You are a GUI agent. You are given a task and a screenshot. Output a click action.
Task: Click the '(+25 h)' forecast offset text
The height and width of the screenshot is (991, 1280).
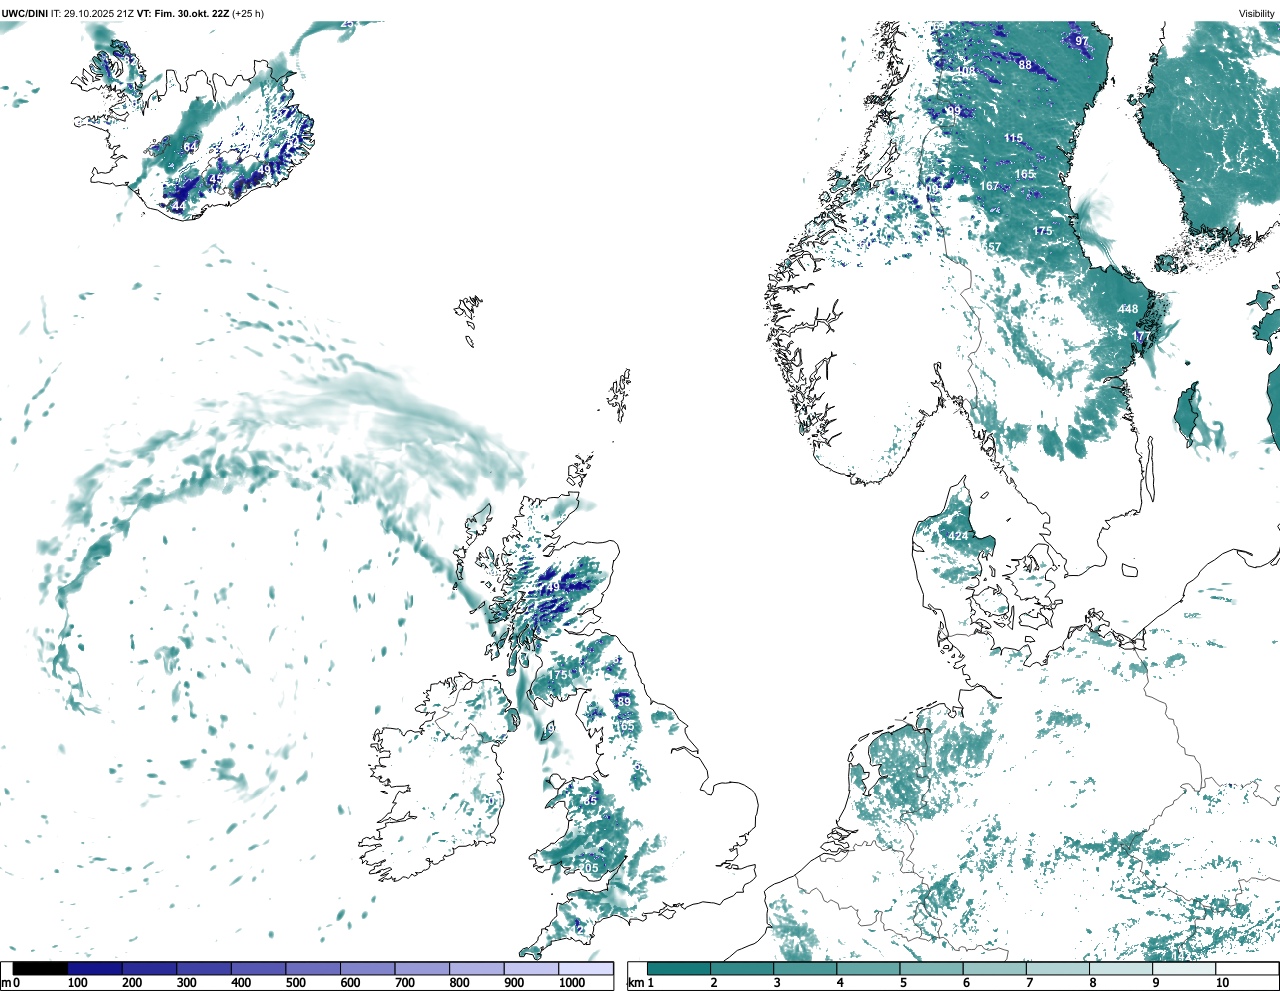pos(248,13)
